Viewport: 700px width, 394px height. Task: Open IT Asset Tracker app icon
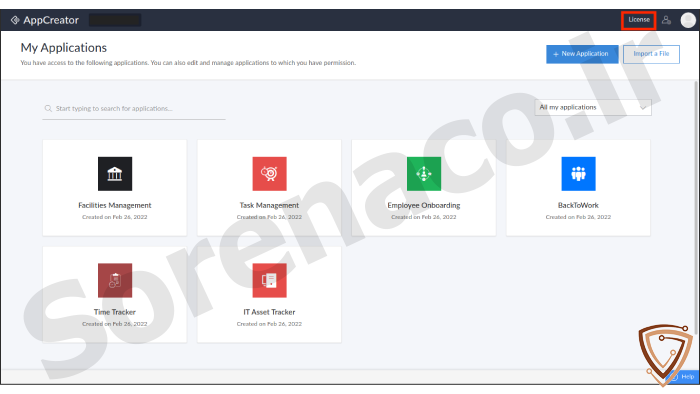(269, 280)
